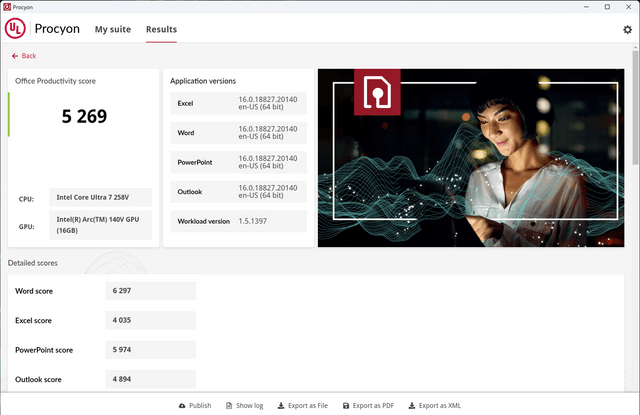Screen dimensions: 640x415
Task: Click the Outlook application version row
Action: point(238,192)
